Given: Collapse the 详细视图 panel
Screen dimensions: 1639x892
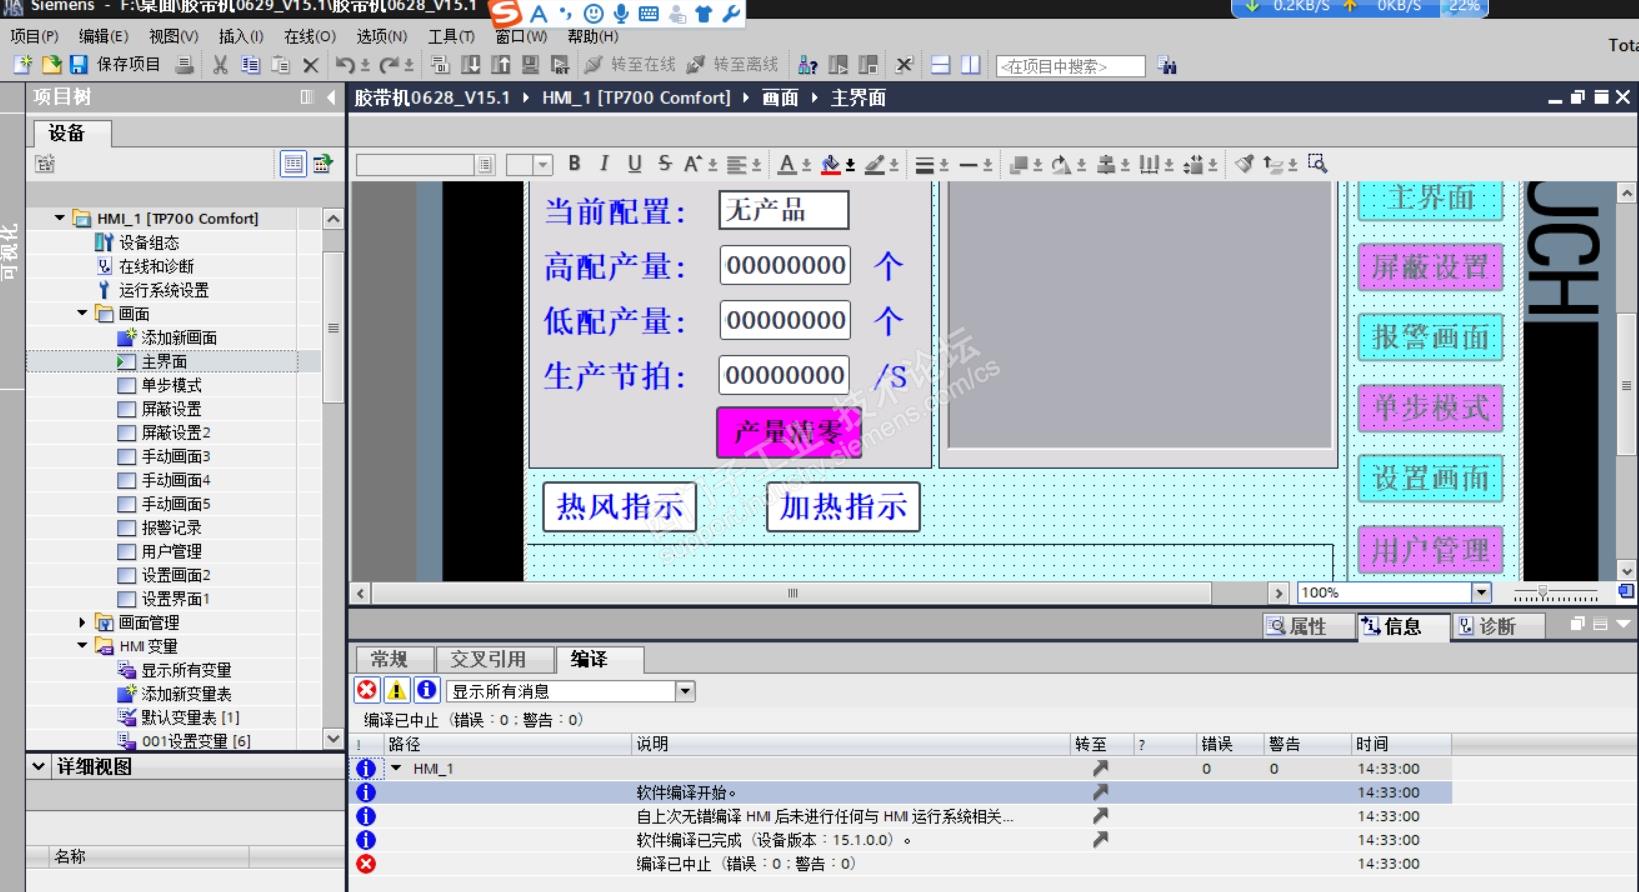Looking at the screenshot, I should pos(38,767).
